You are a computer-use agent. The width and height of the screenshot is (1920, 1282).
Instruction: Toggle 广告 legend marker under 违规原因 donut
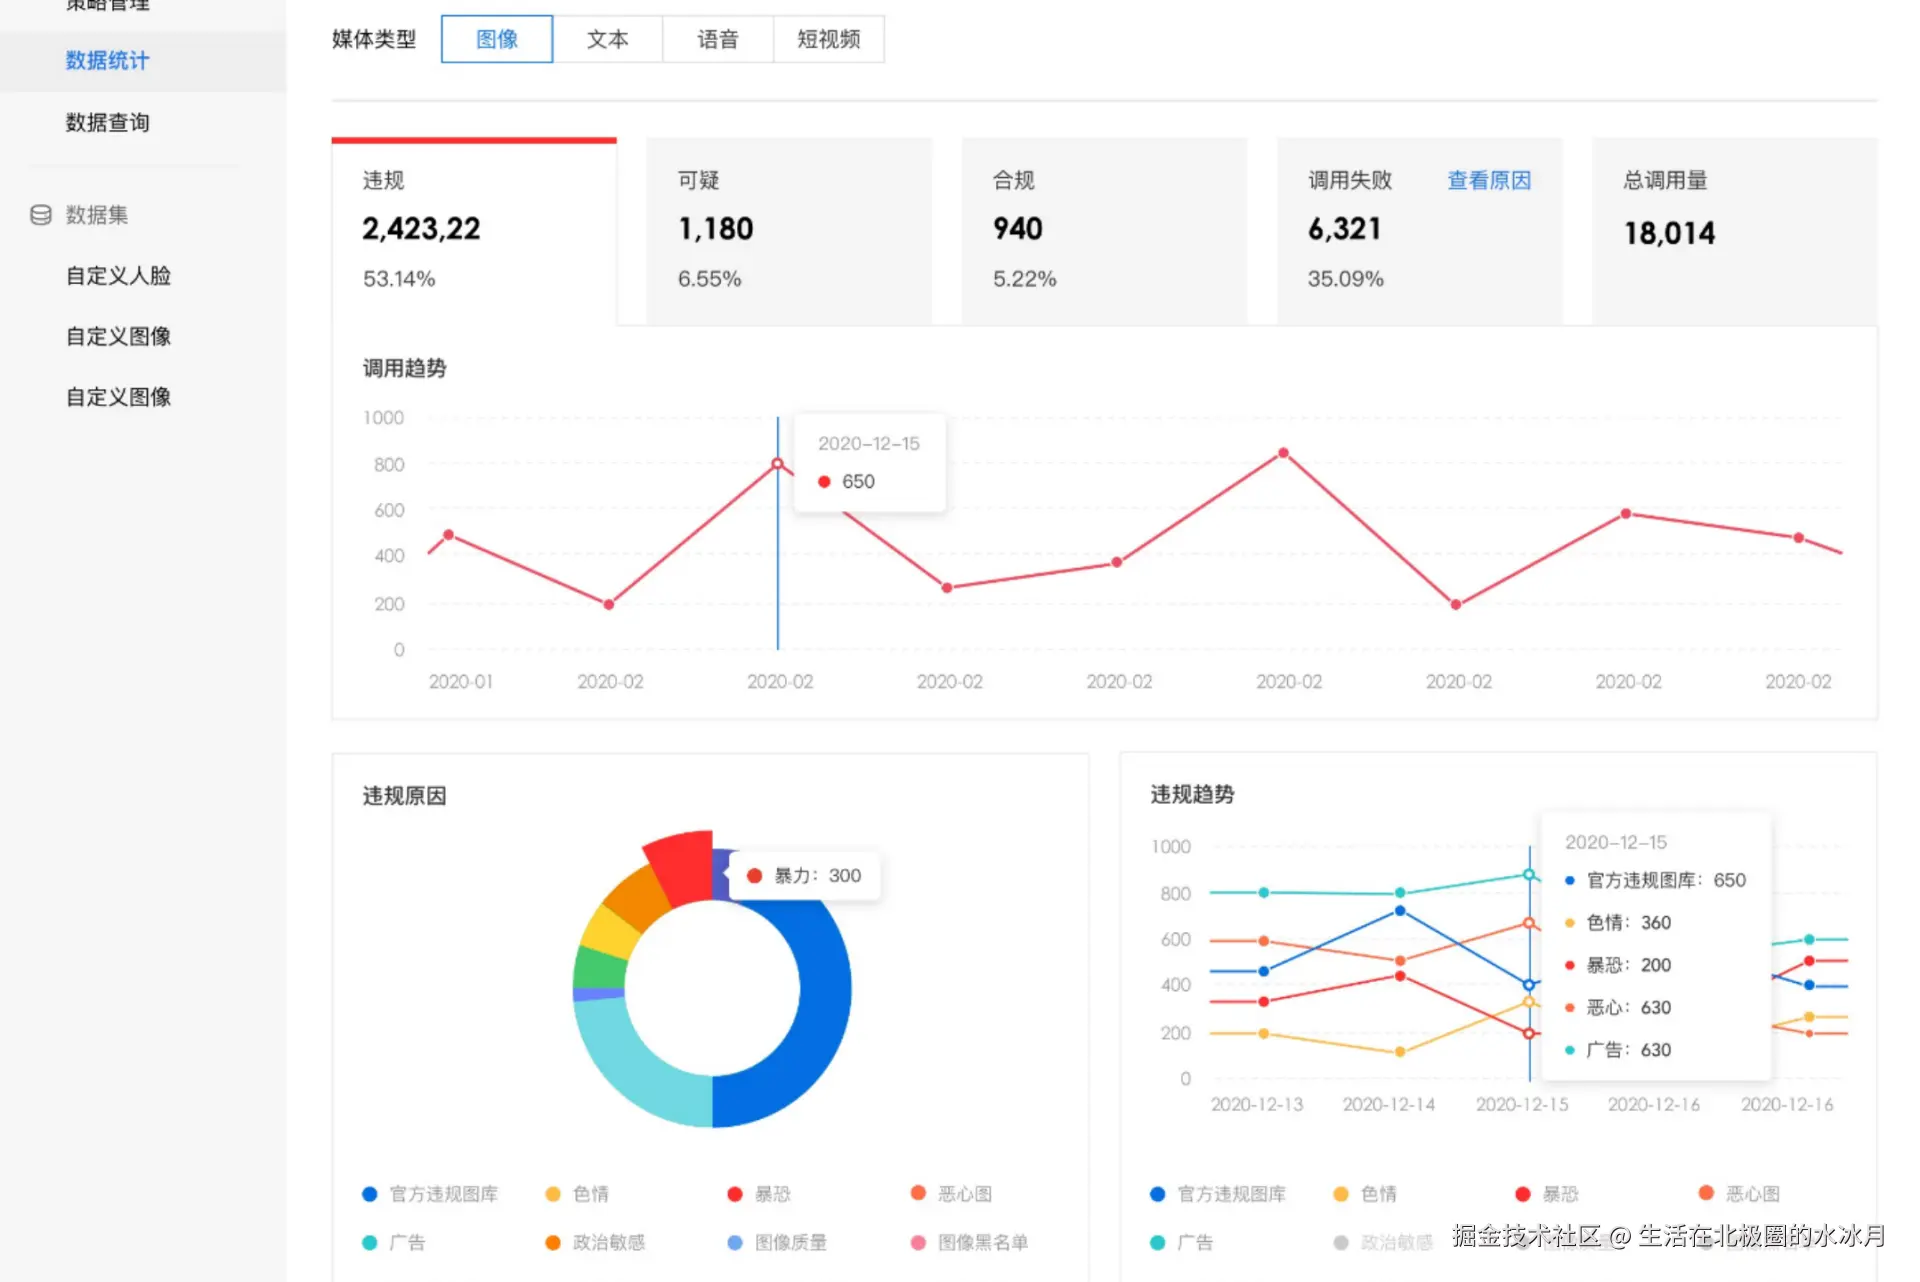(370, 1243)
